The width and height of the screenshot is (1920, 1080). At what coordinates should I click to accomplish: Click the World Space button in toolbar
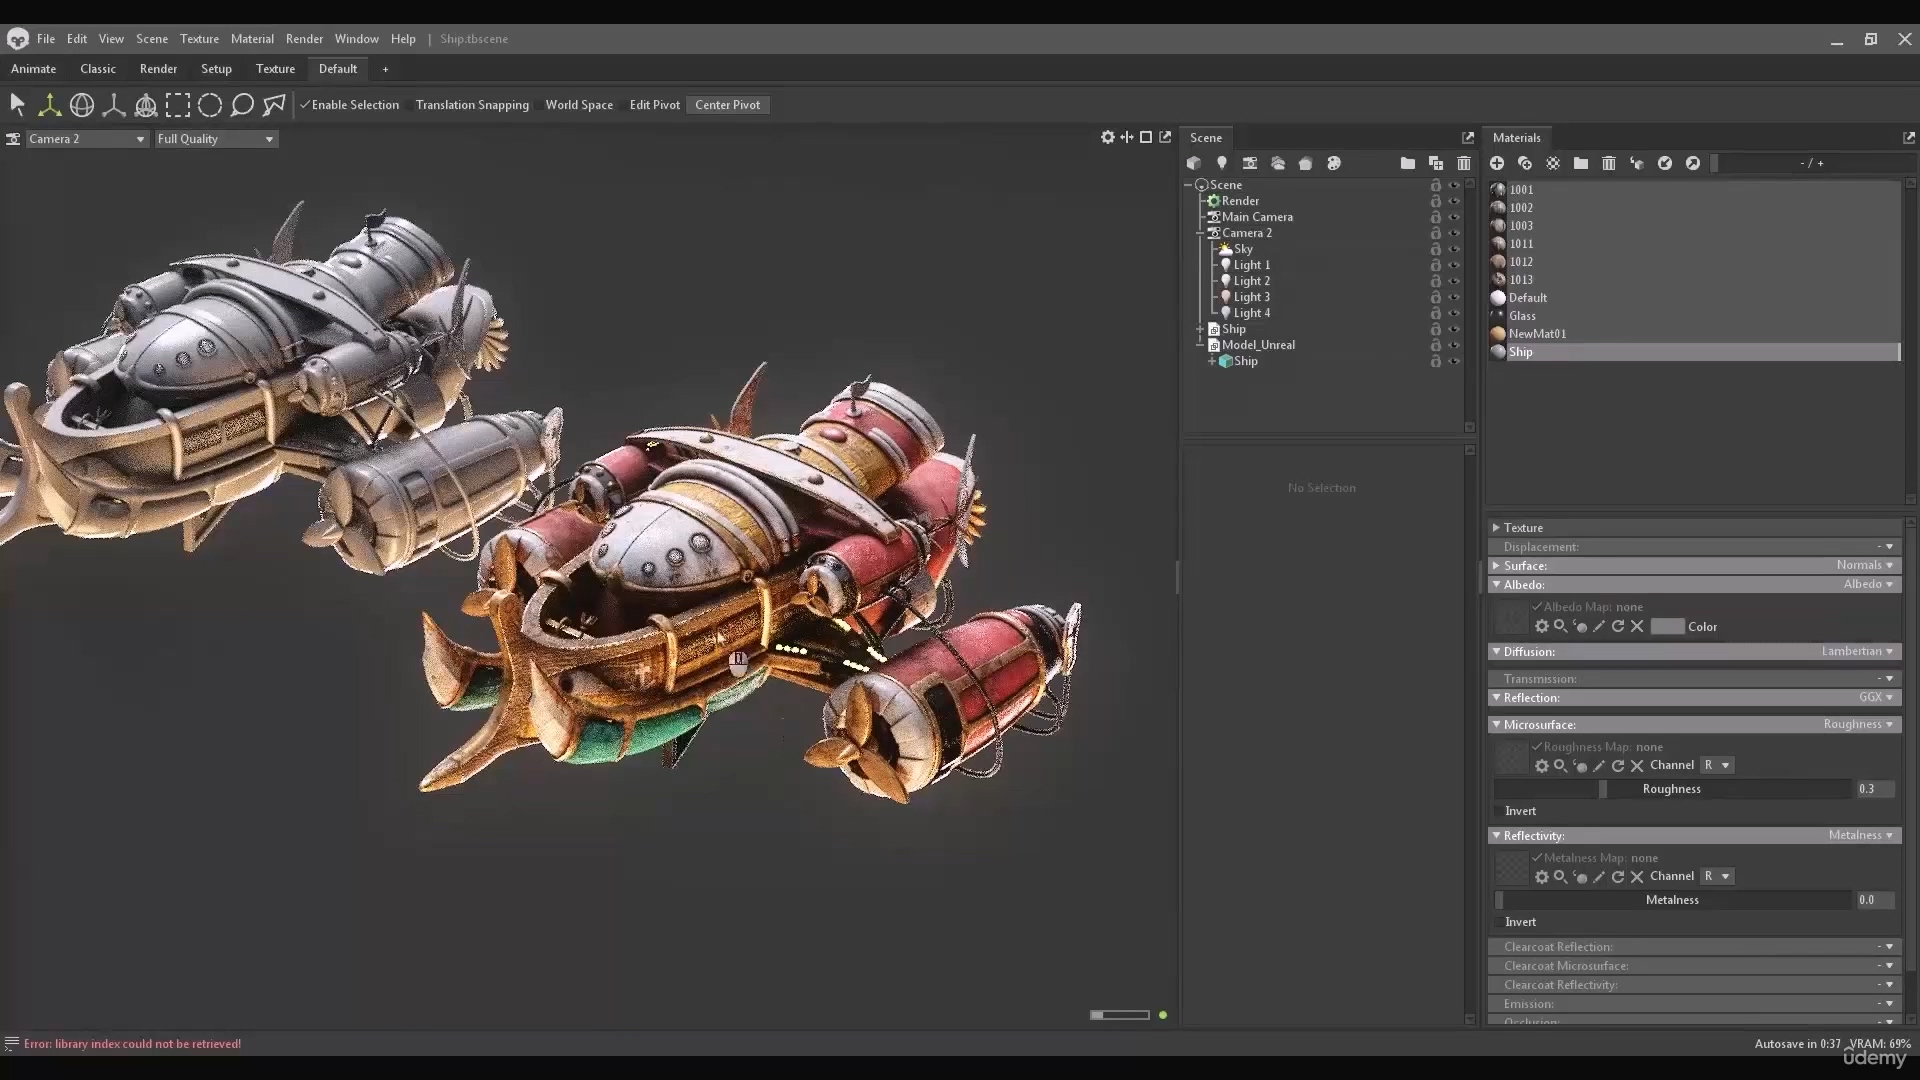click(578, 104)
